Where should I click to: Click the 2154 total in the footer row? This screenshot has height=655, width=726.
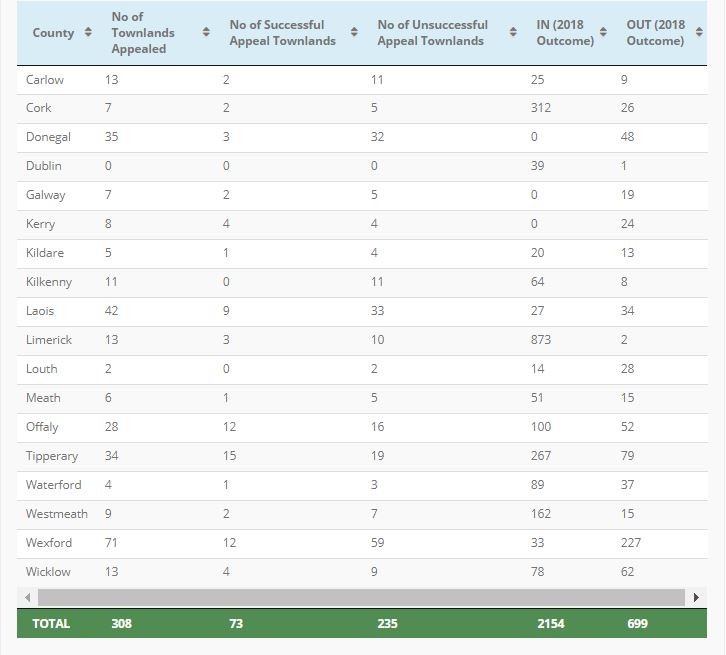tap(550, 624)
